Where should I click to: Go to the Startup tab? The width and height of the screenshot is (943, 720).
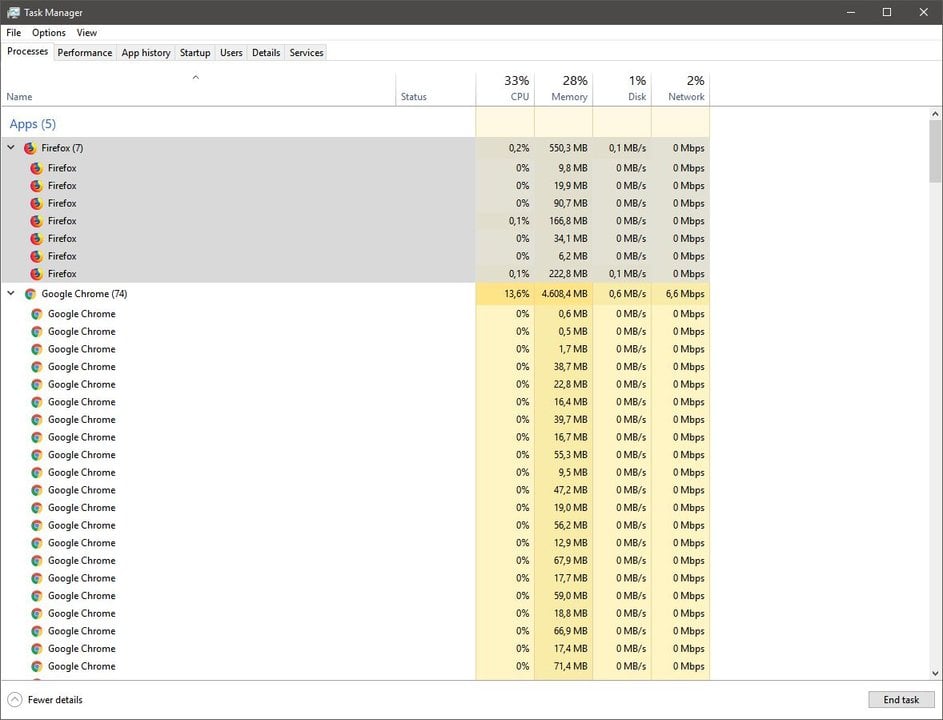195,53
